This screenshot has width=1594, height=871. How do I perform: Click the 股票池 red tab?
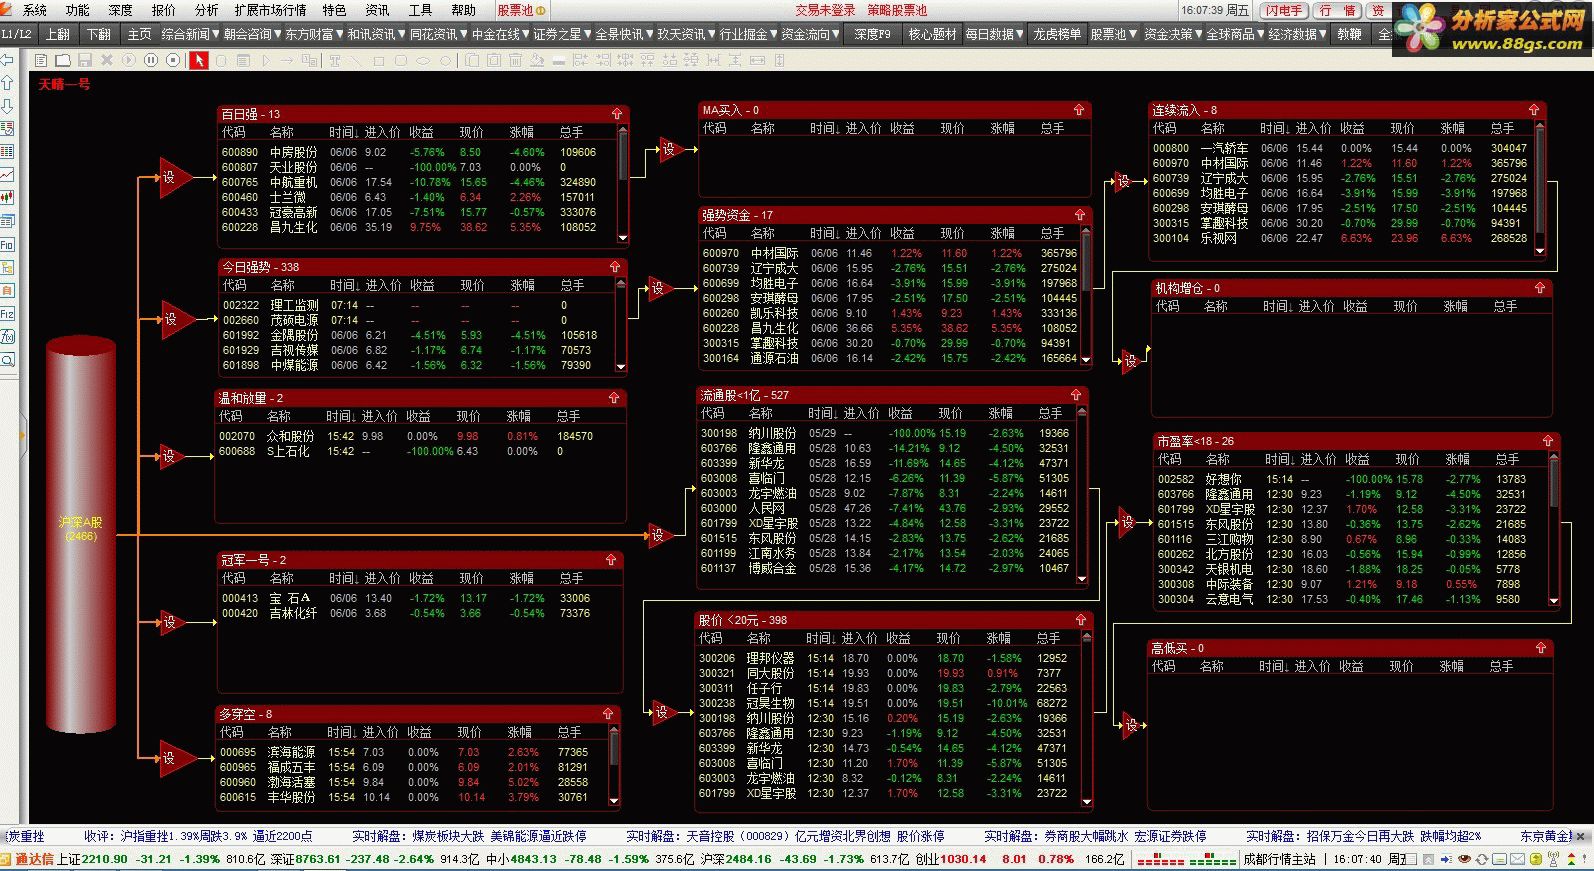[521, 10]
